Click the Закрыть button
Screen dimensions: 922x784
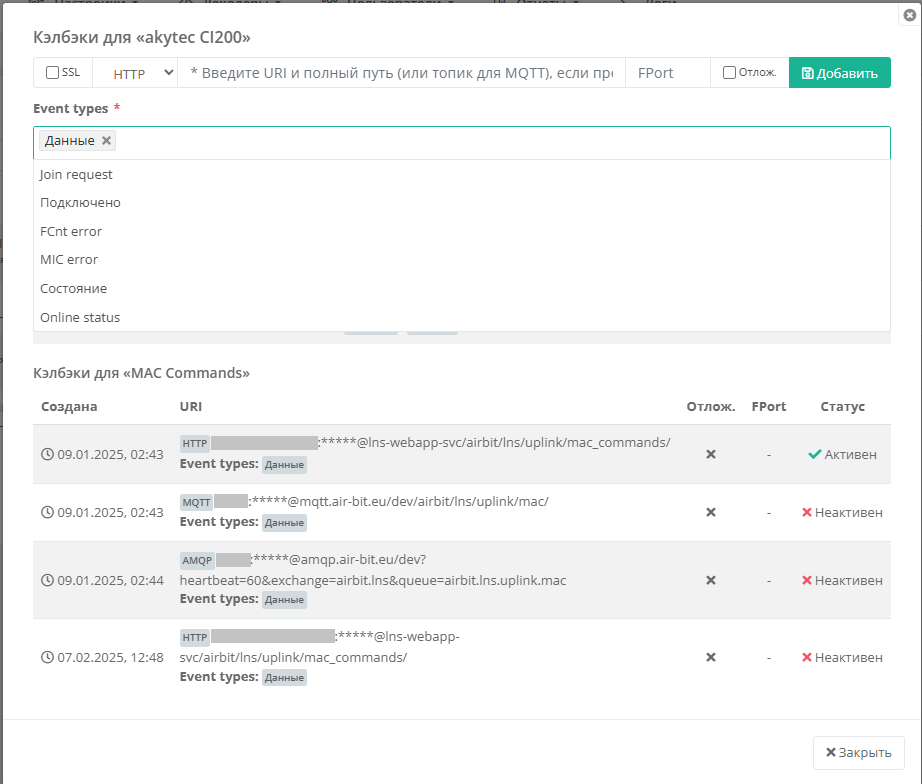(x=859, y=752)
